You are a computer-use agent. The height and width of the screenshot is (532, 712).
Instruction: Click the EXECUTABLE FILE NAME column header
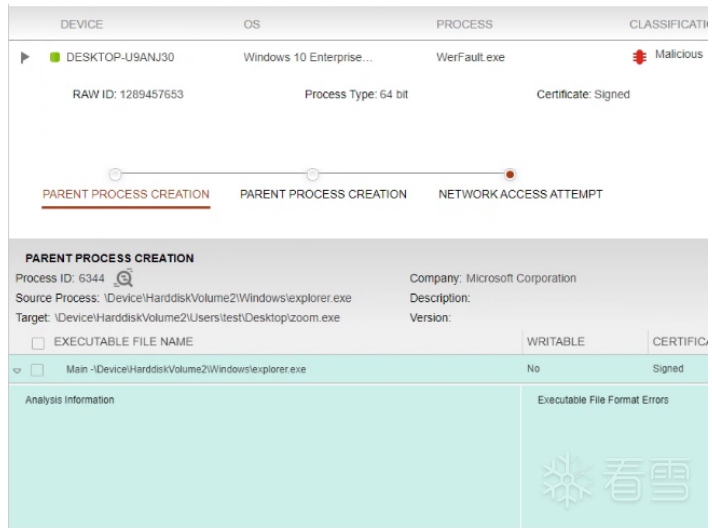pos(124,341)
